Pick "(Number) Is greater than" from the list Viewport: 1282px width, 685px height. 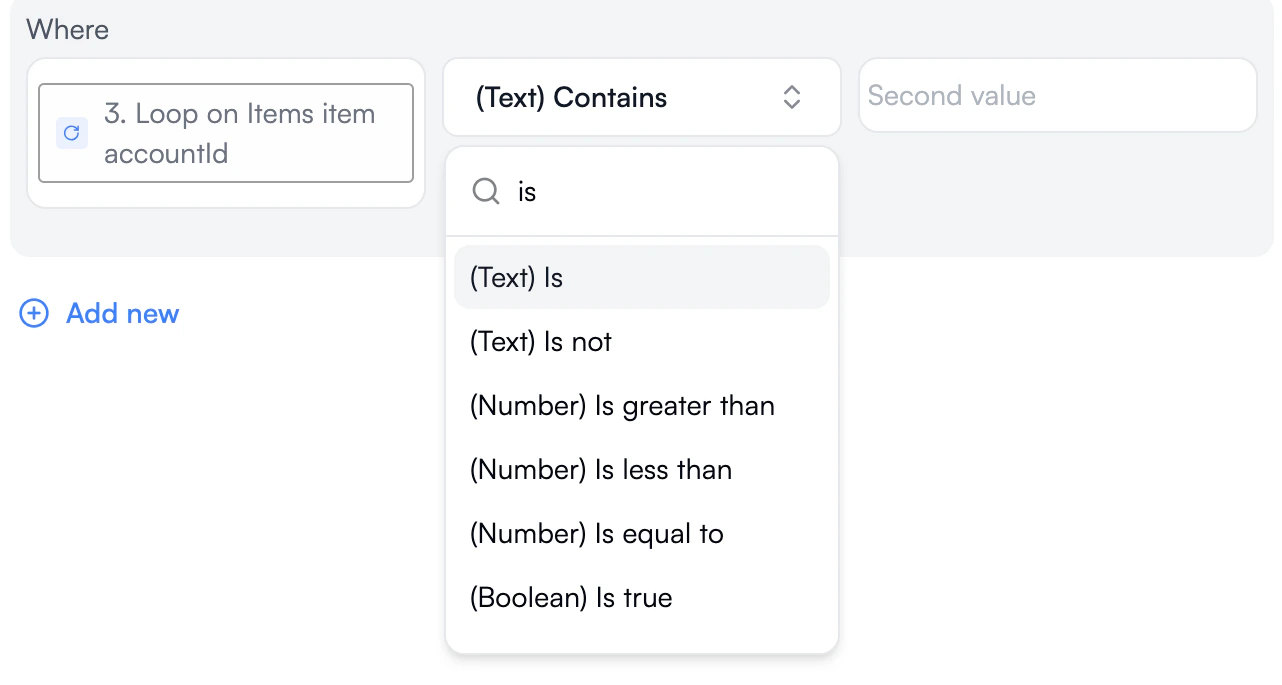(x=622, y=406)
